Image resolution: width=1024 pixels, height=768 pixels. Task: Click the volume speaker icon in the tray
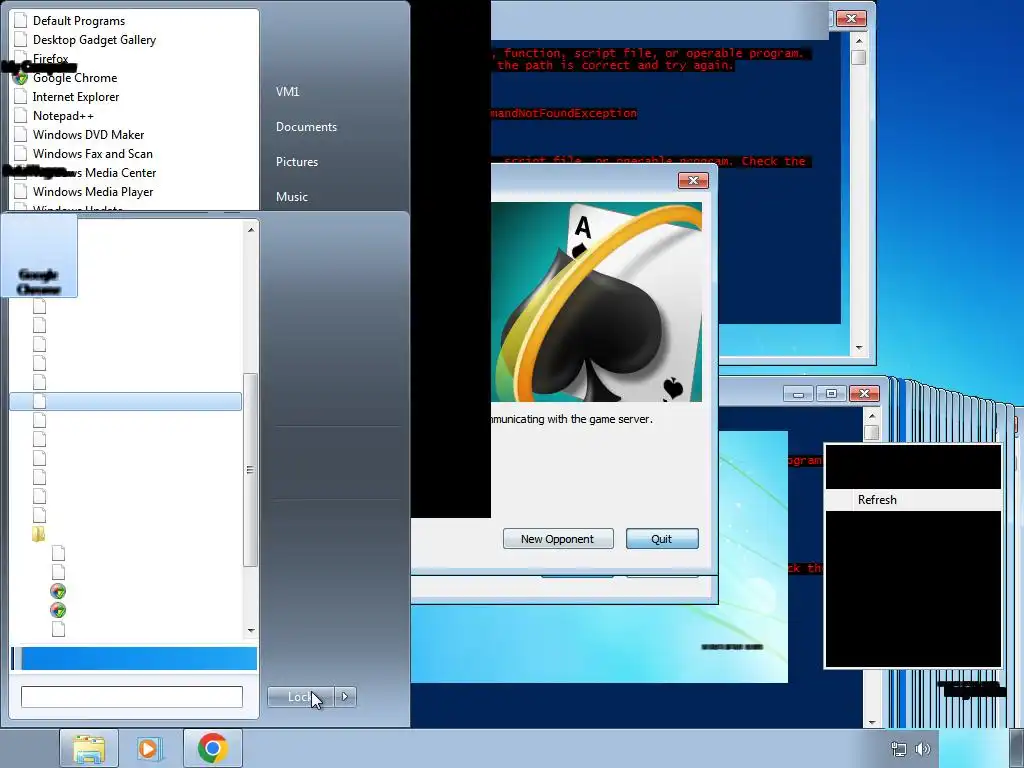coord(923,749)
